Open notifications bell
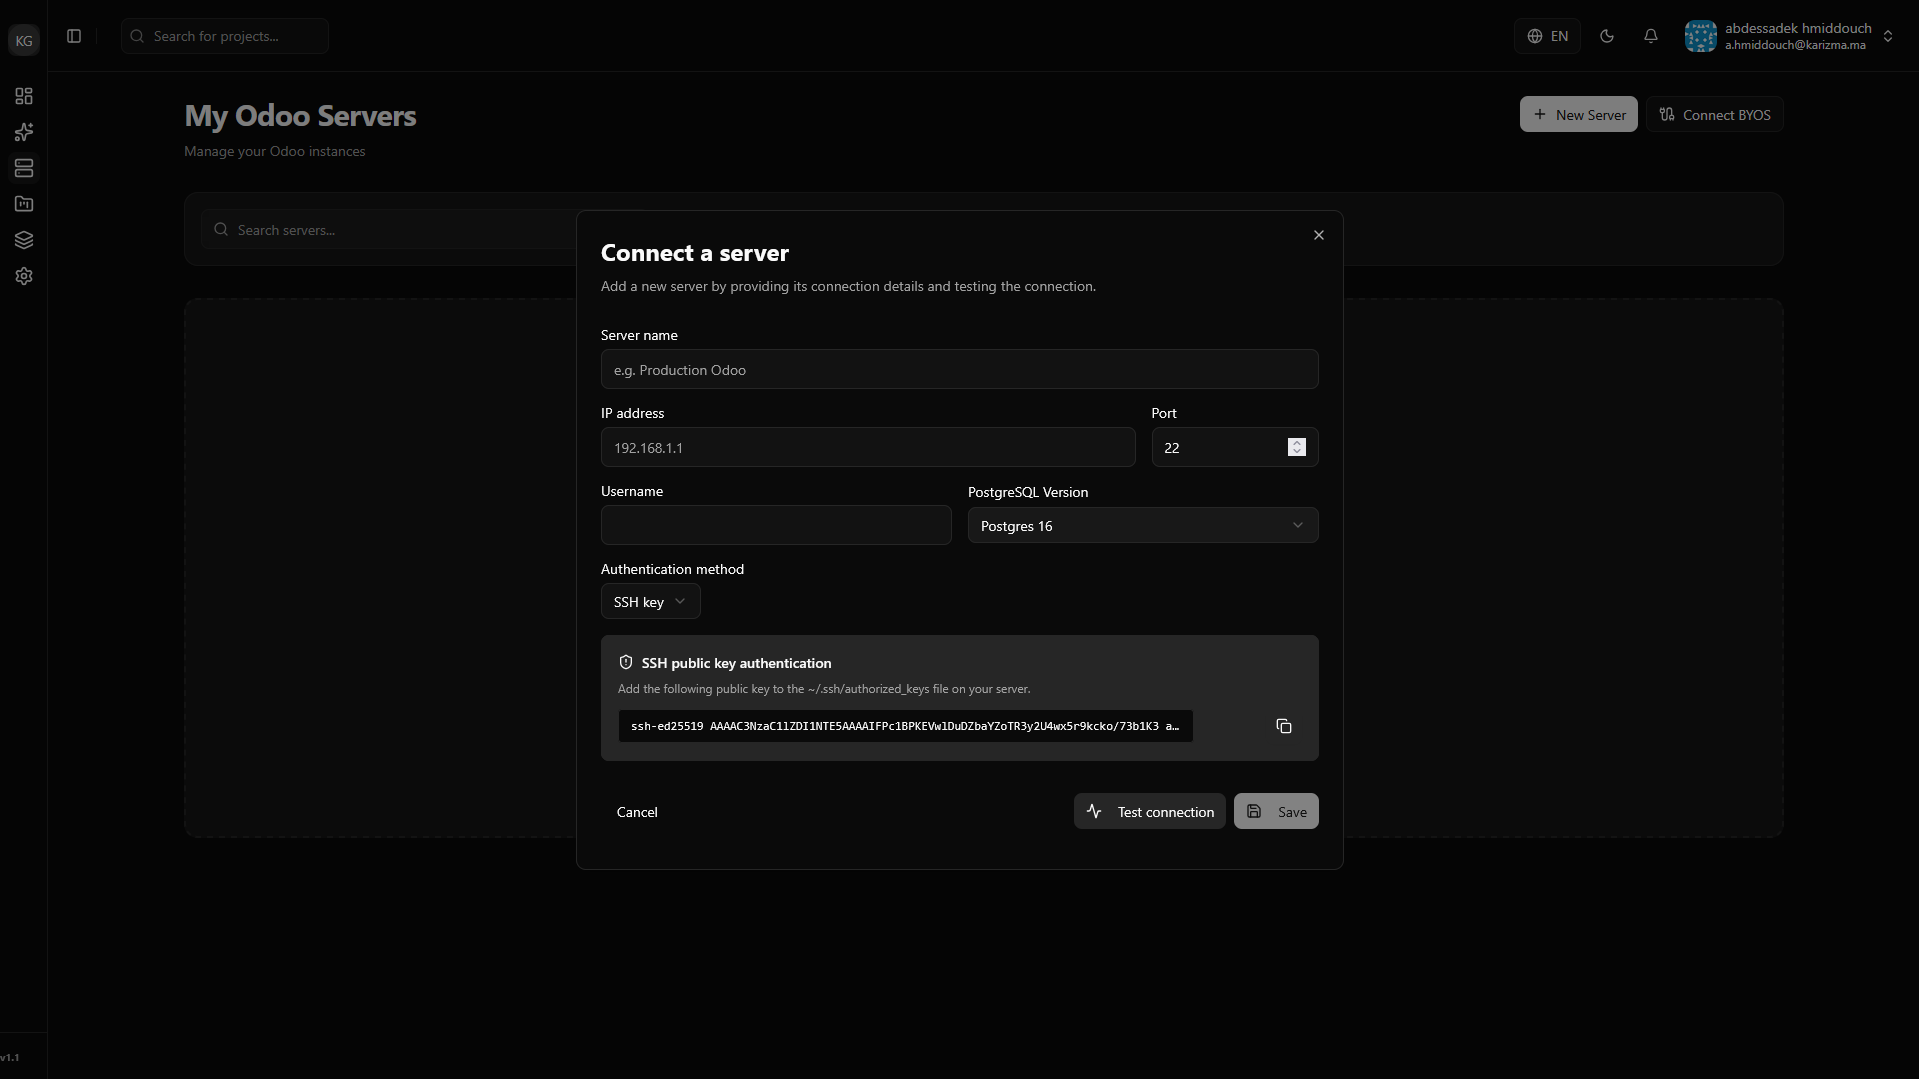The height and width of the screenshot is (1079, 1919). tap(1651, 36)
